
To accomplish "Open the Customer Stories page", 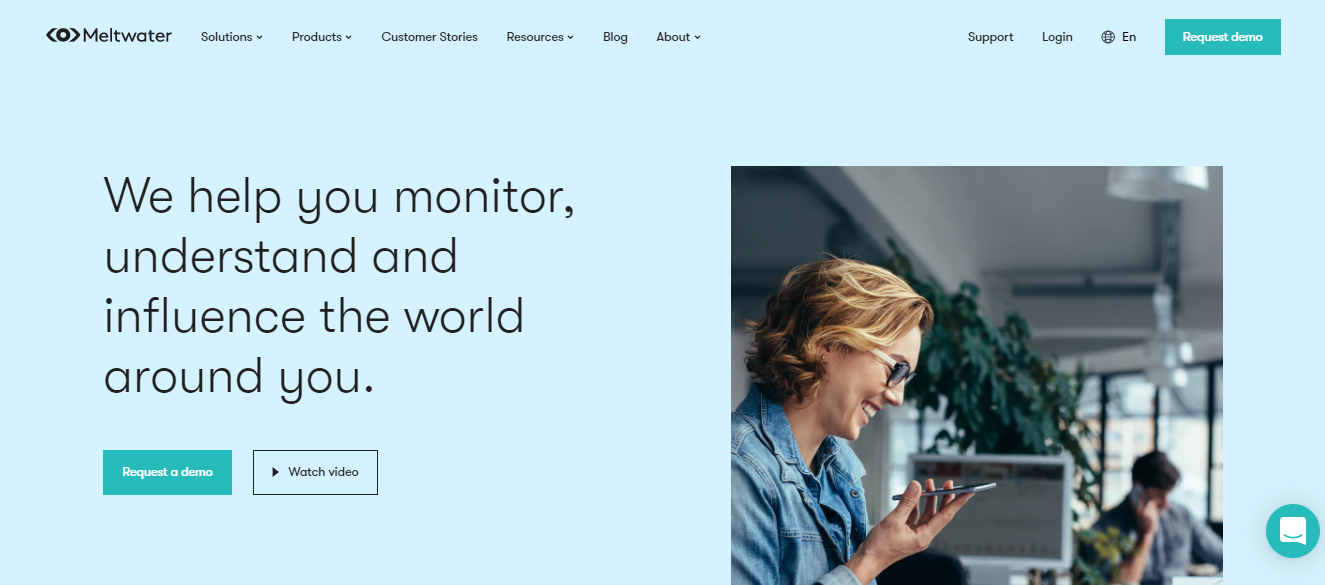I will tap(429, 37).
